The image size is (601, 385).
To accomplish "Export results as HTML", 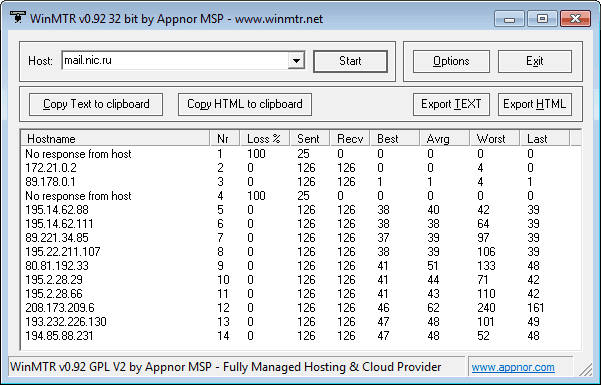I will [535, 104].
